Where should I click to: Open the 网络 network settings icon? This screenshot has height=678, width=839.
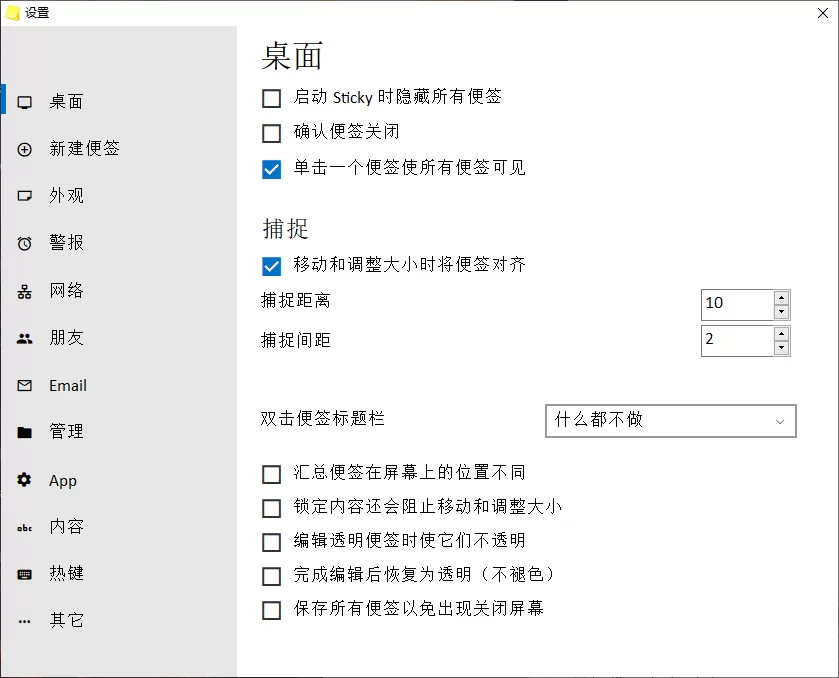(x=24, y=290)
